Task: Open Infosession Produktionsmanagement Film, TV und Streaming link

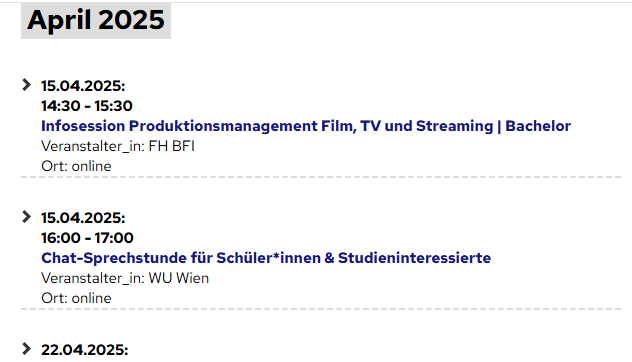Action: coord(306,126)
